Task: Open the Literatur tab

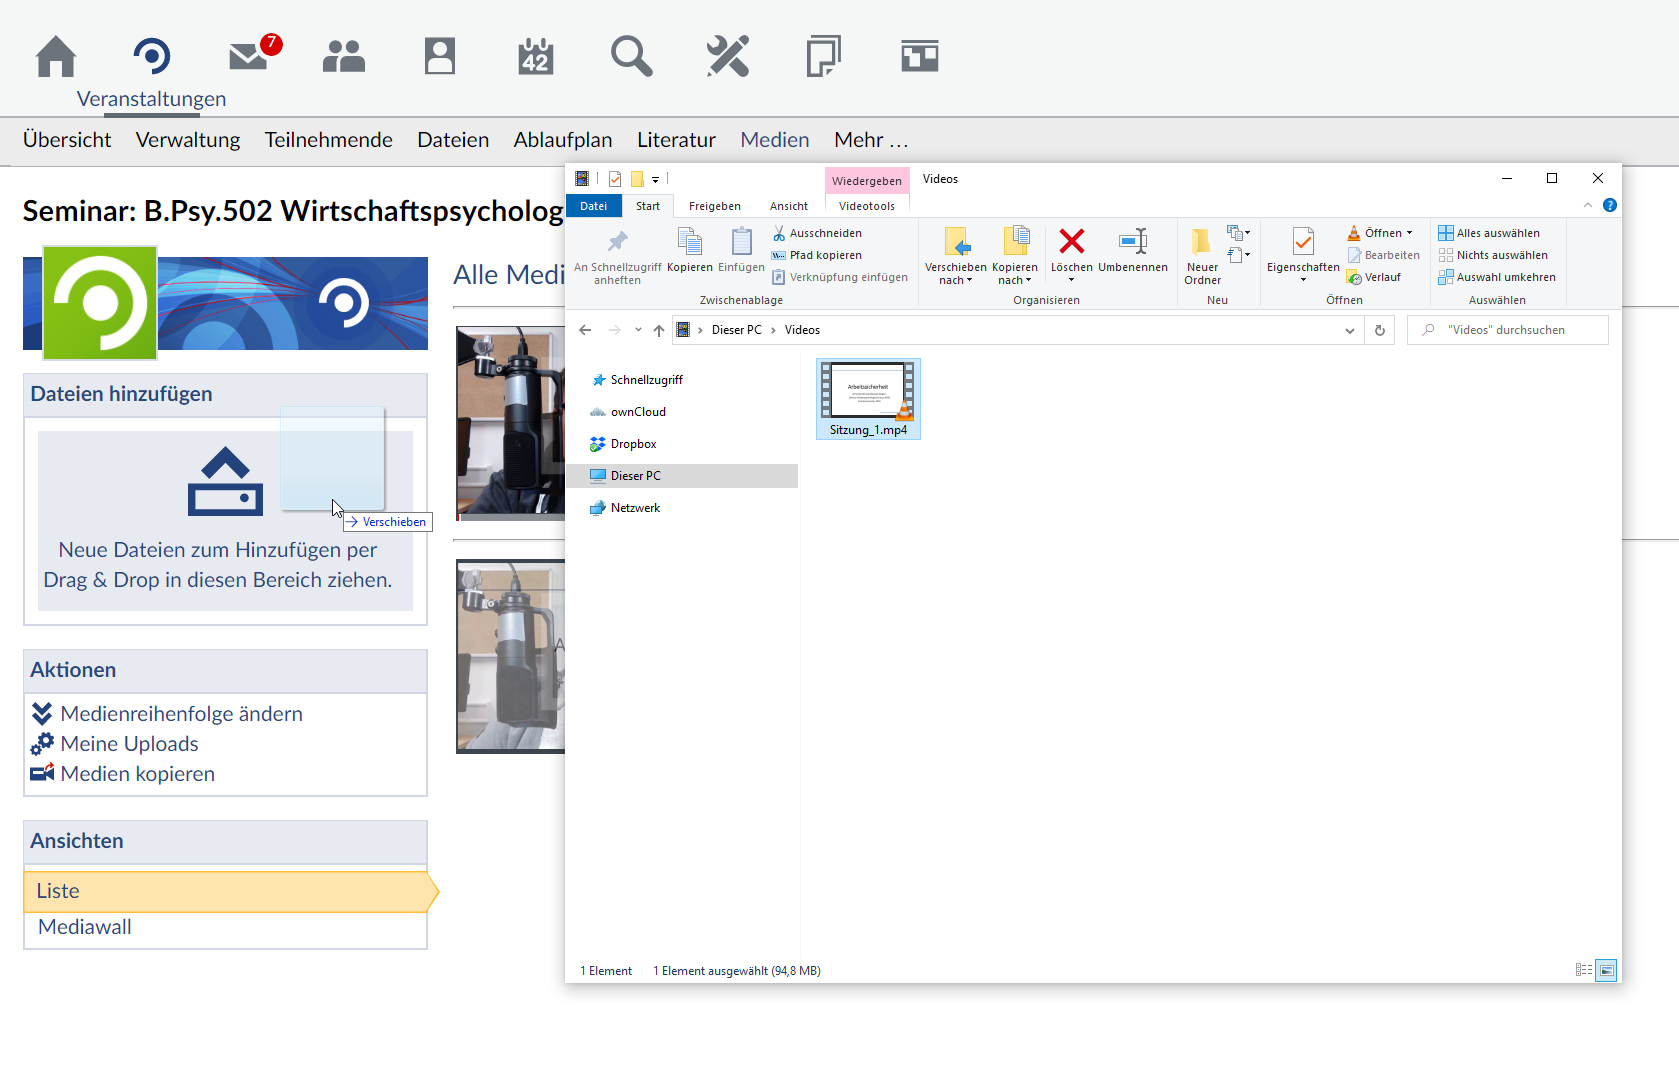Action: (x=677, y=140)
